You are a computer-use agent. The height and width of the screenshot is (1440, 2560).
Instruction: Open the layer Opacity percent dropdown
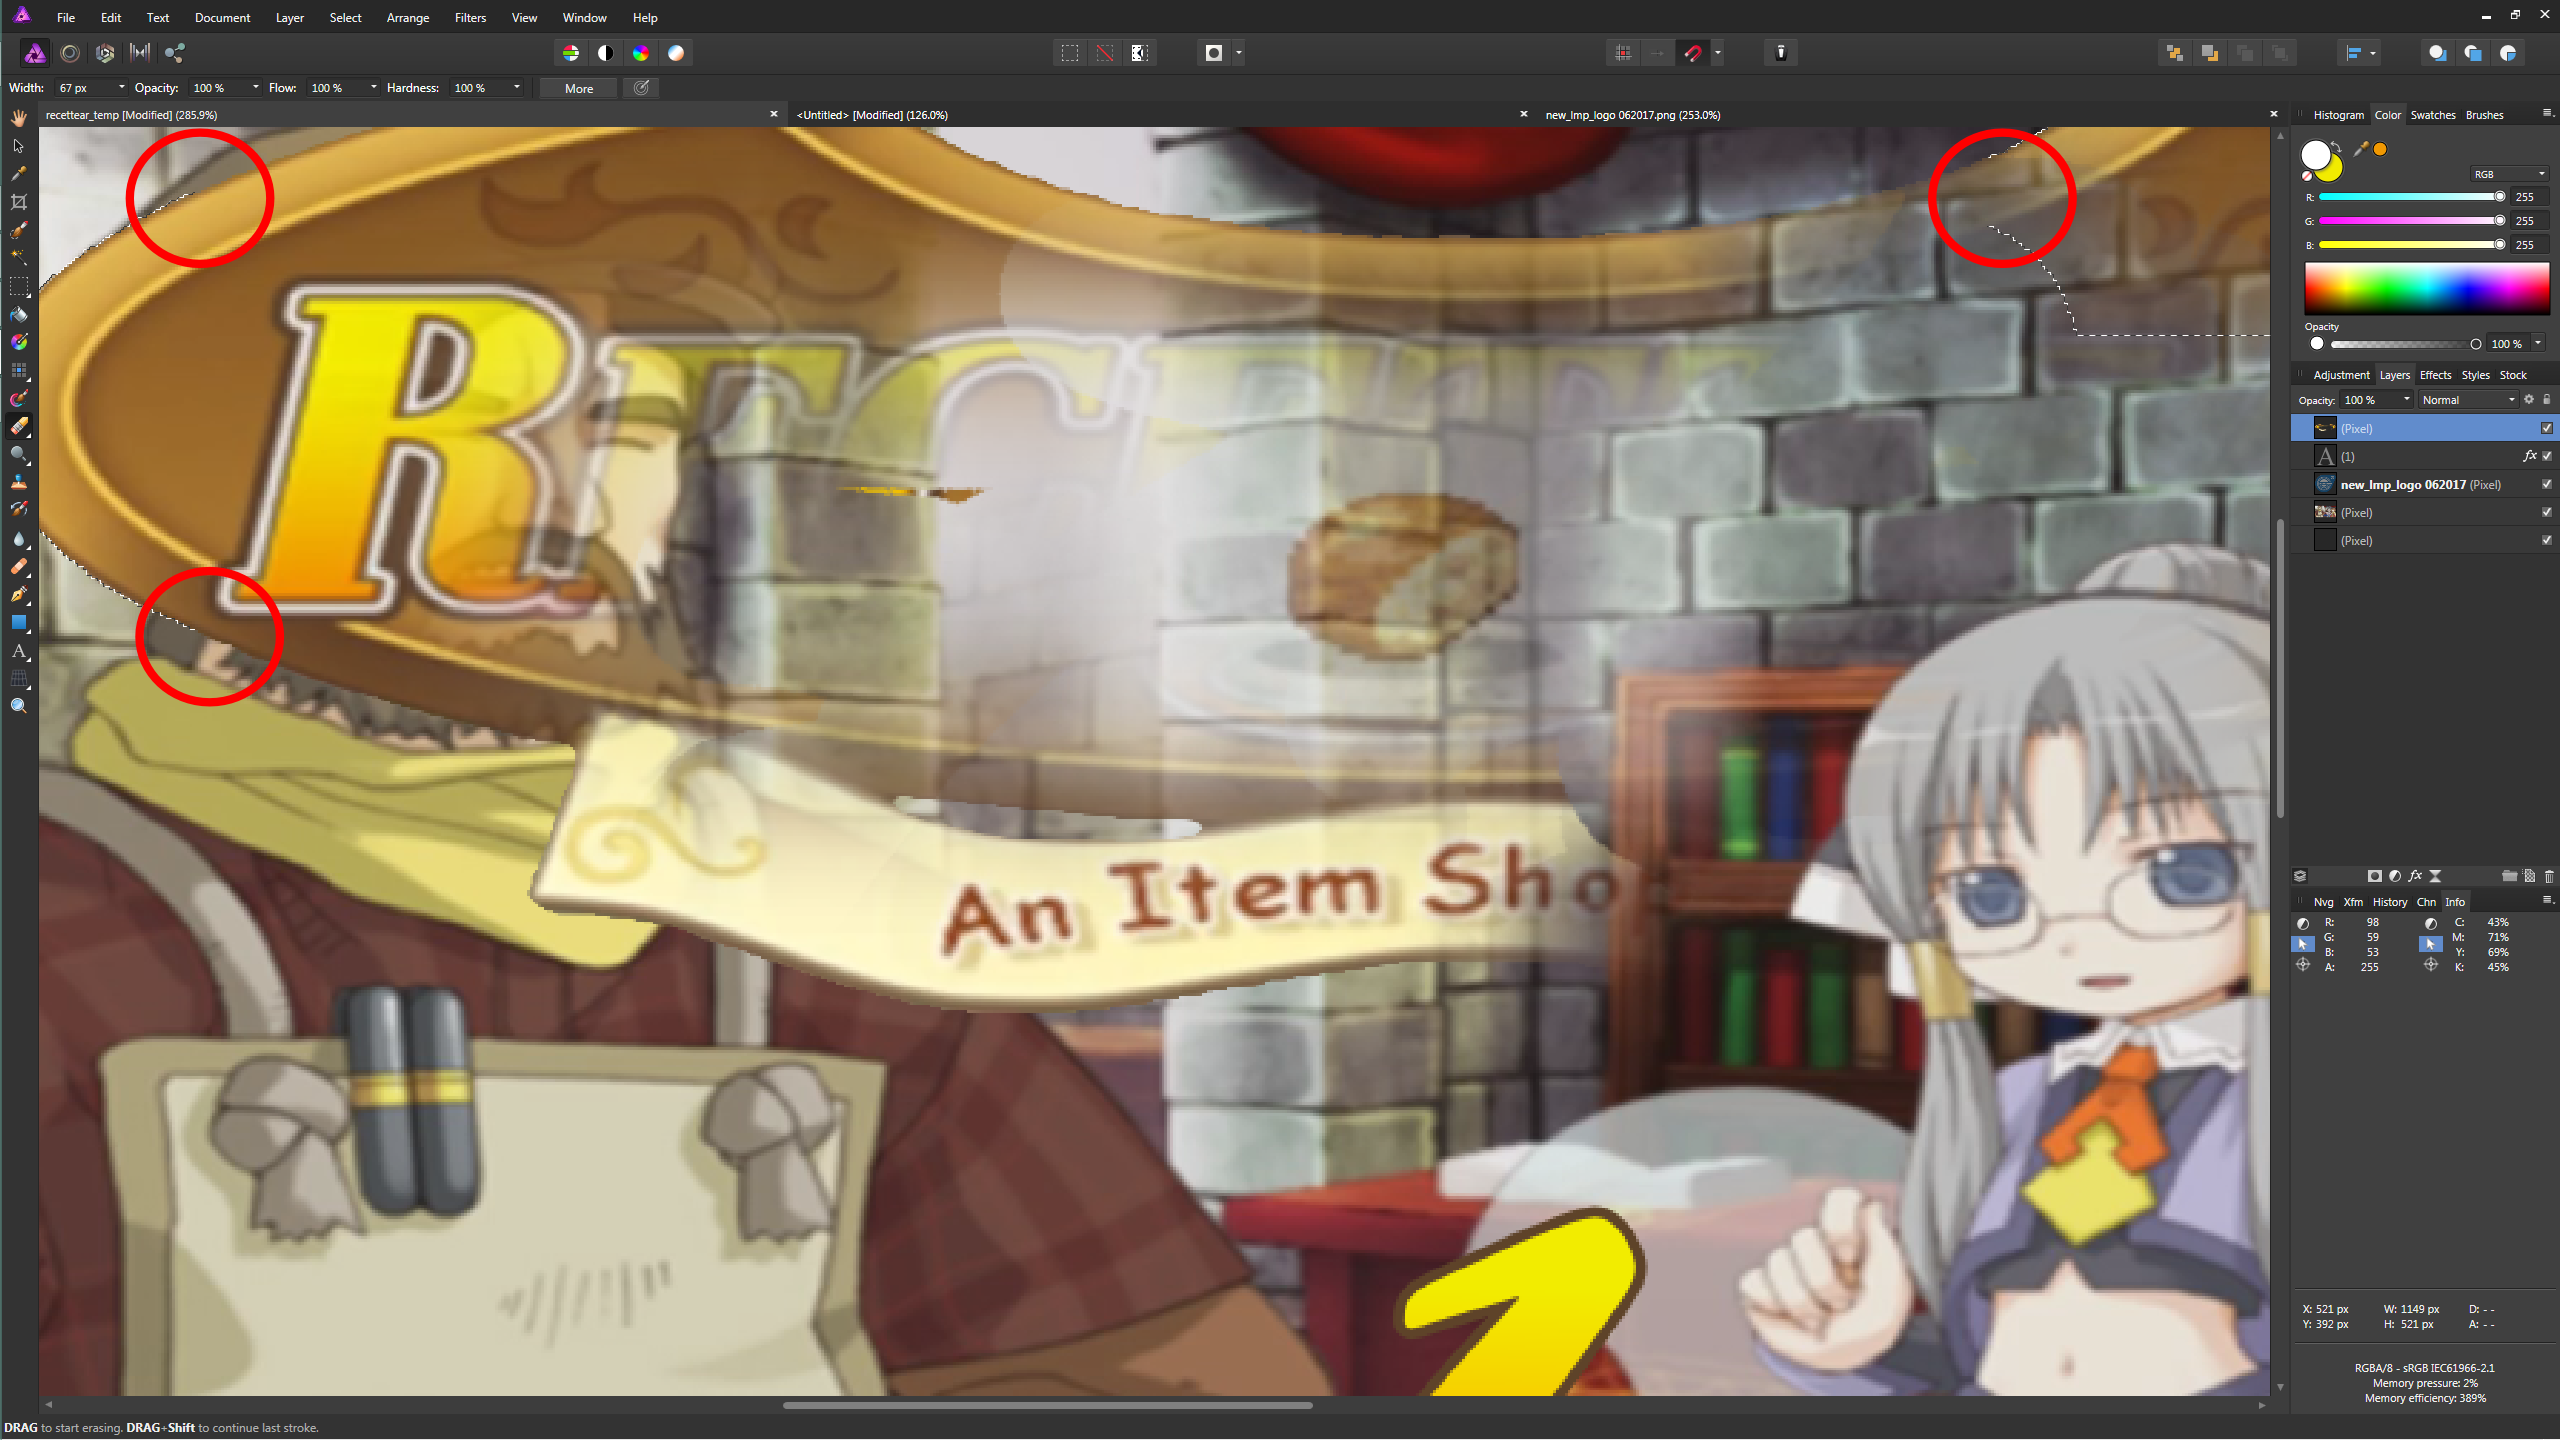[2407, 400]
